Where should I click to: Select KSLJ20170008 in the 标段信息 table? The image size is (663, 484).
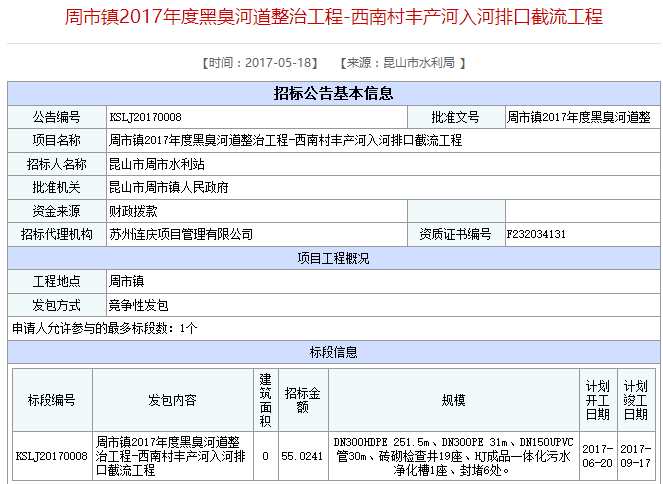tap(52, 456)
